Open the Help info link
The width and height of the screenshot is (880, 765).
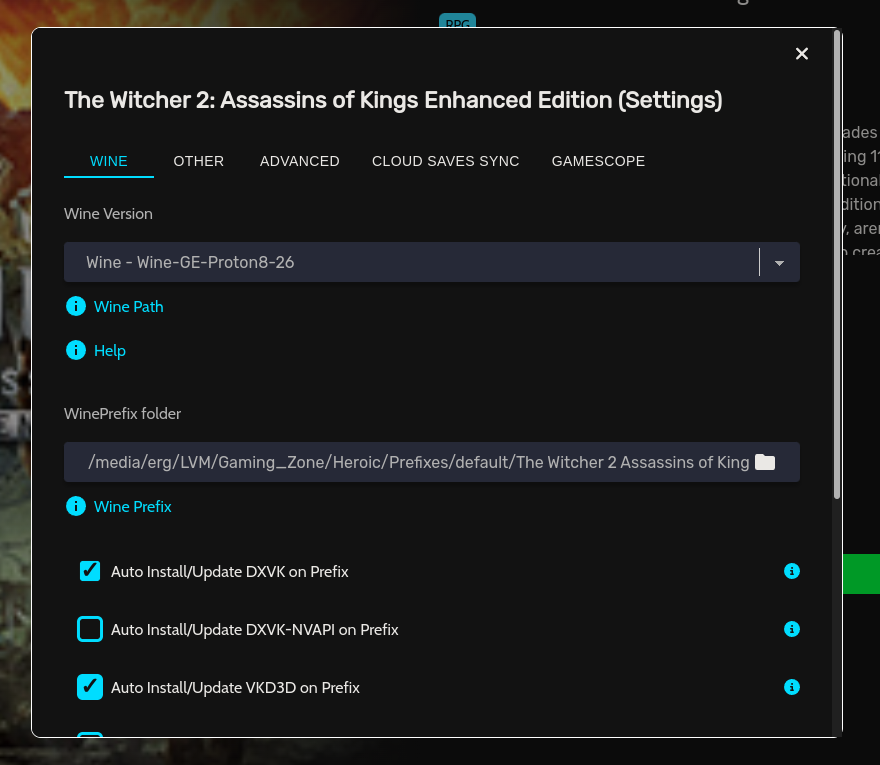tap(109, 350)
